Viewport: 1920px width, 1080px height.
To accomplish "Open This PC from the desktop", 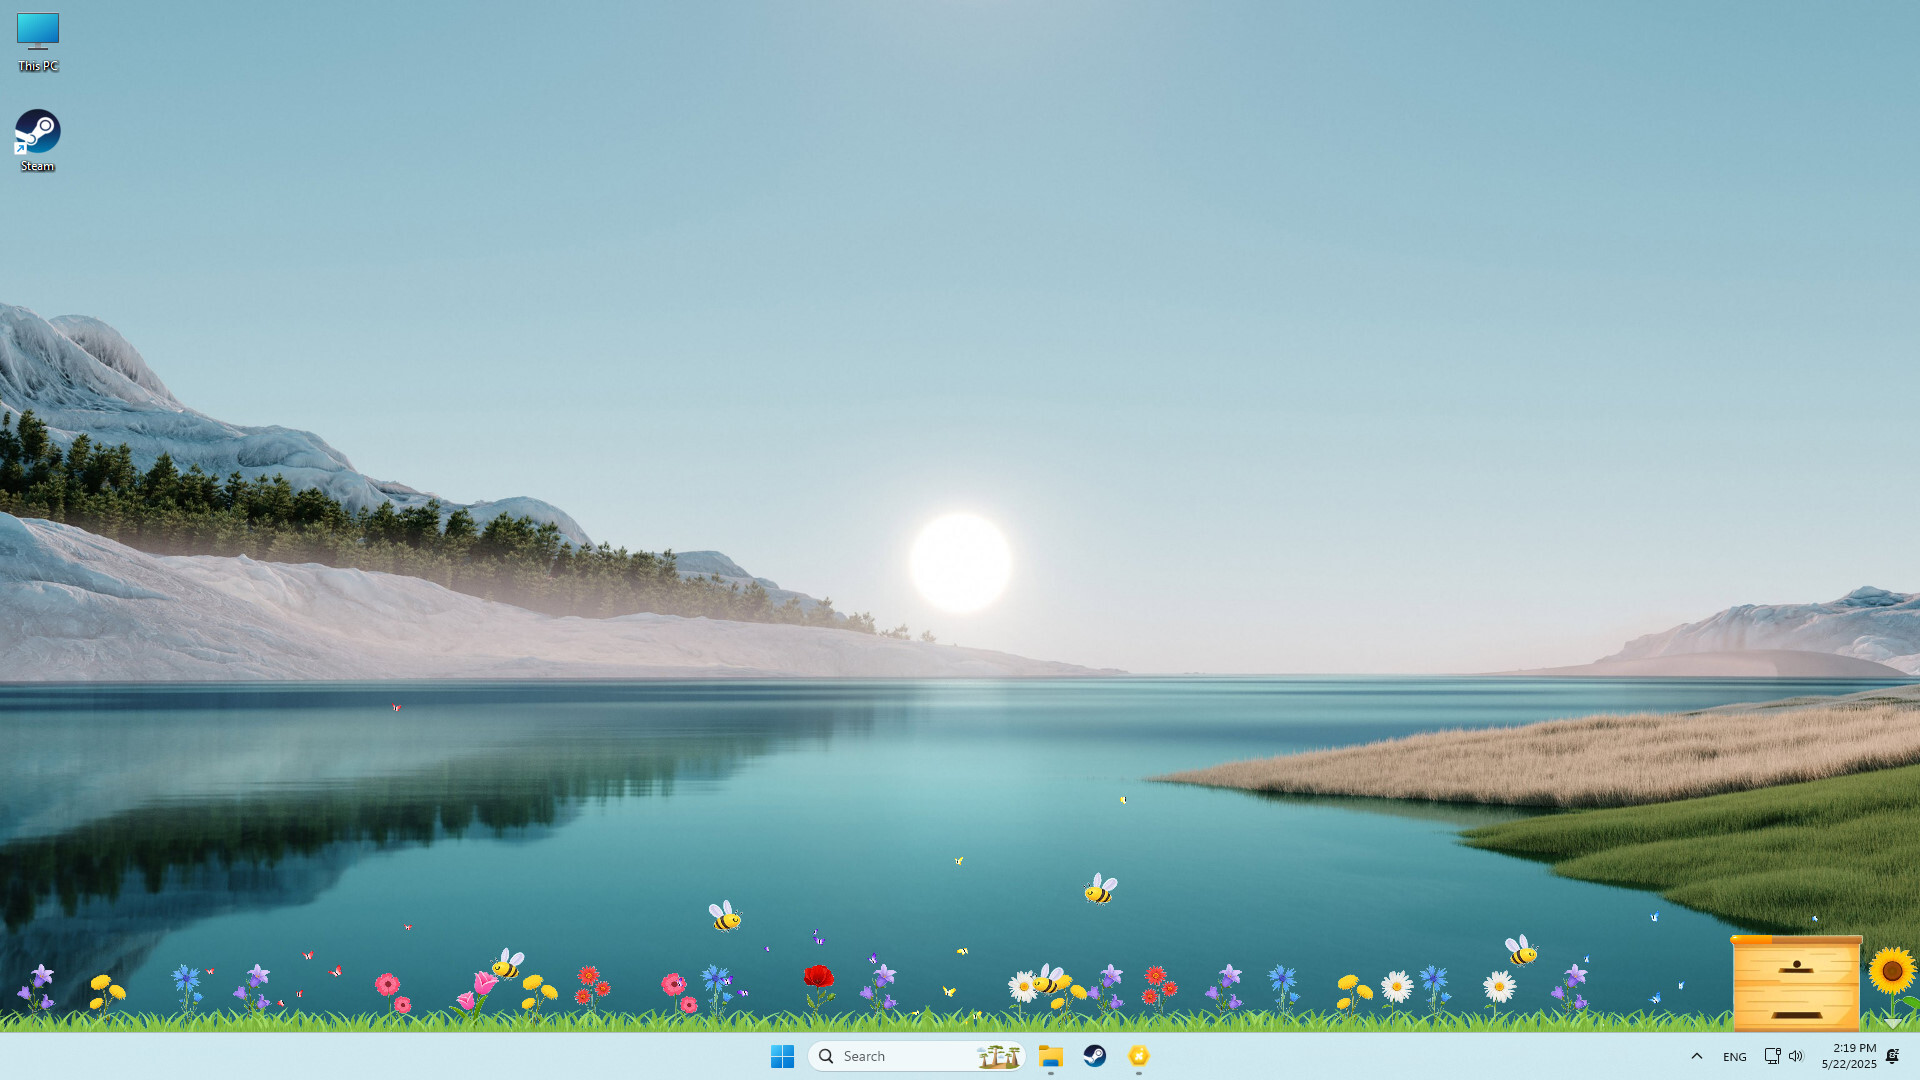I will (37, 30).
